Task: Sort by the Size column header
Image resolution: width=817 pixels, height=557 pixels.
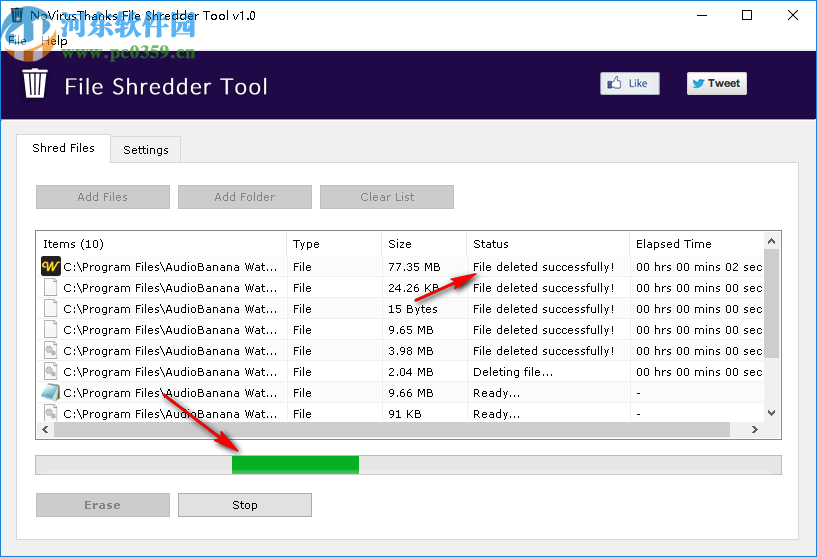Action: (x=424, y=244)
